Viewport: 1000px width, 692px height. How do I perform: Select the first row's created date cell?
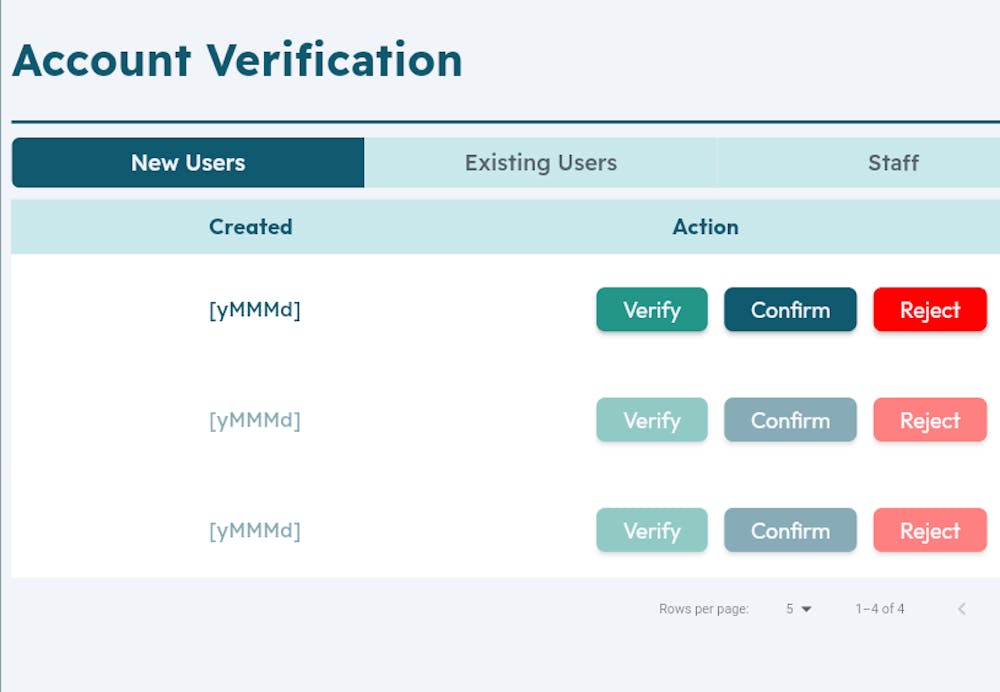tap(254, 310)
